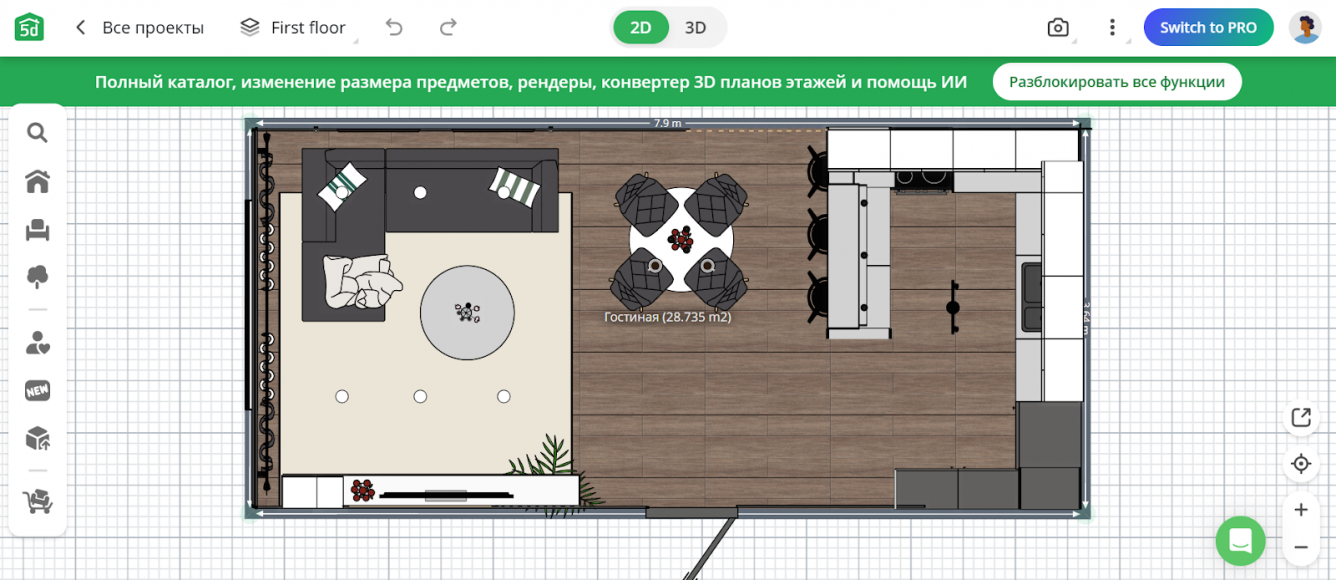Open search in the left sidebar
The height and width of the screenshot is (580, 1336).
point(37,133)
